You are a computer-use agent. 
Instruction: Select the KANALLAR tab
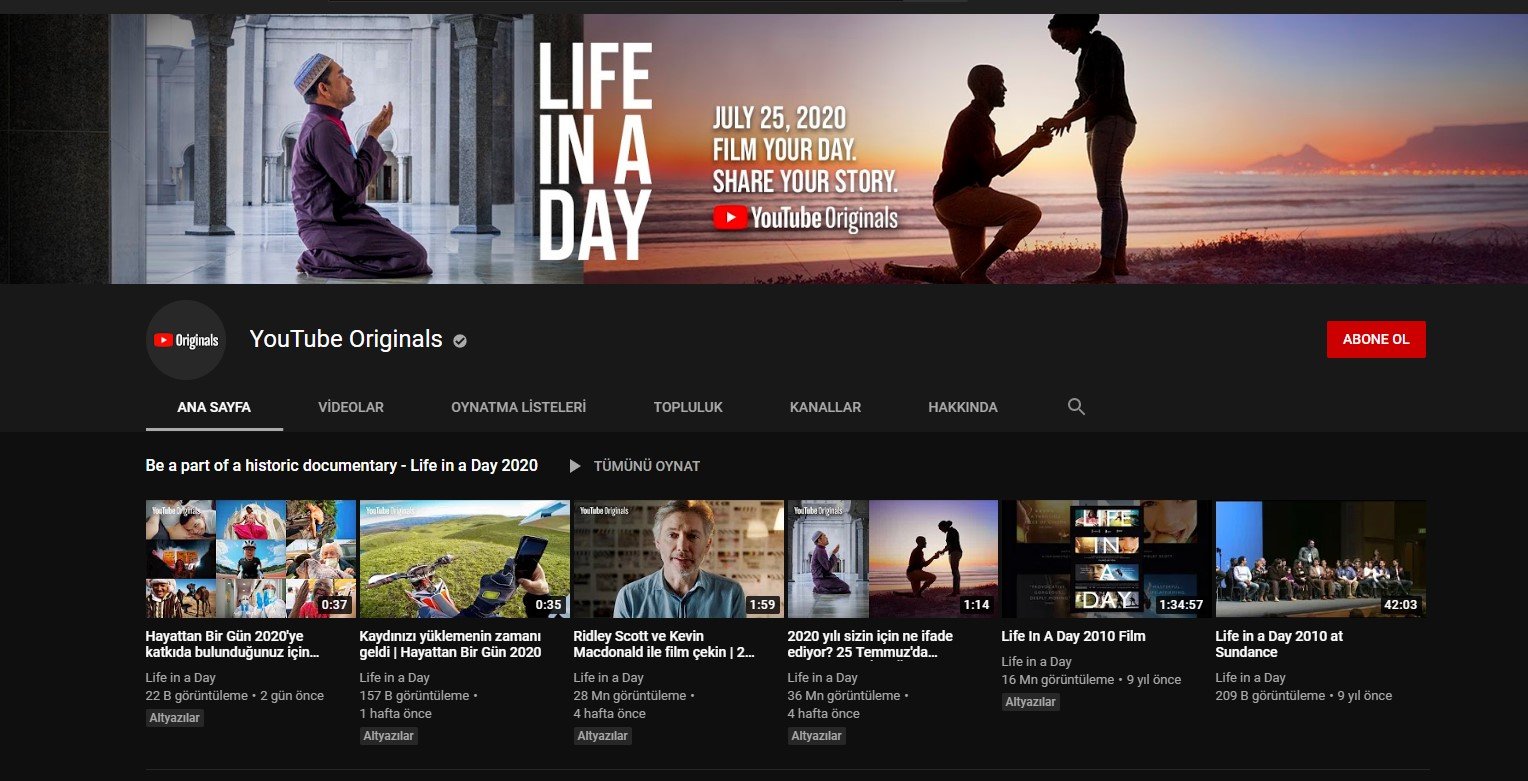pyautogui.click(x=825, y=407)
